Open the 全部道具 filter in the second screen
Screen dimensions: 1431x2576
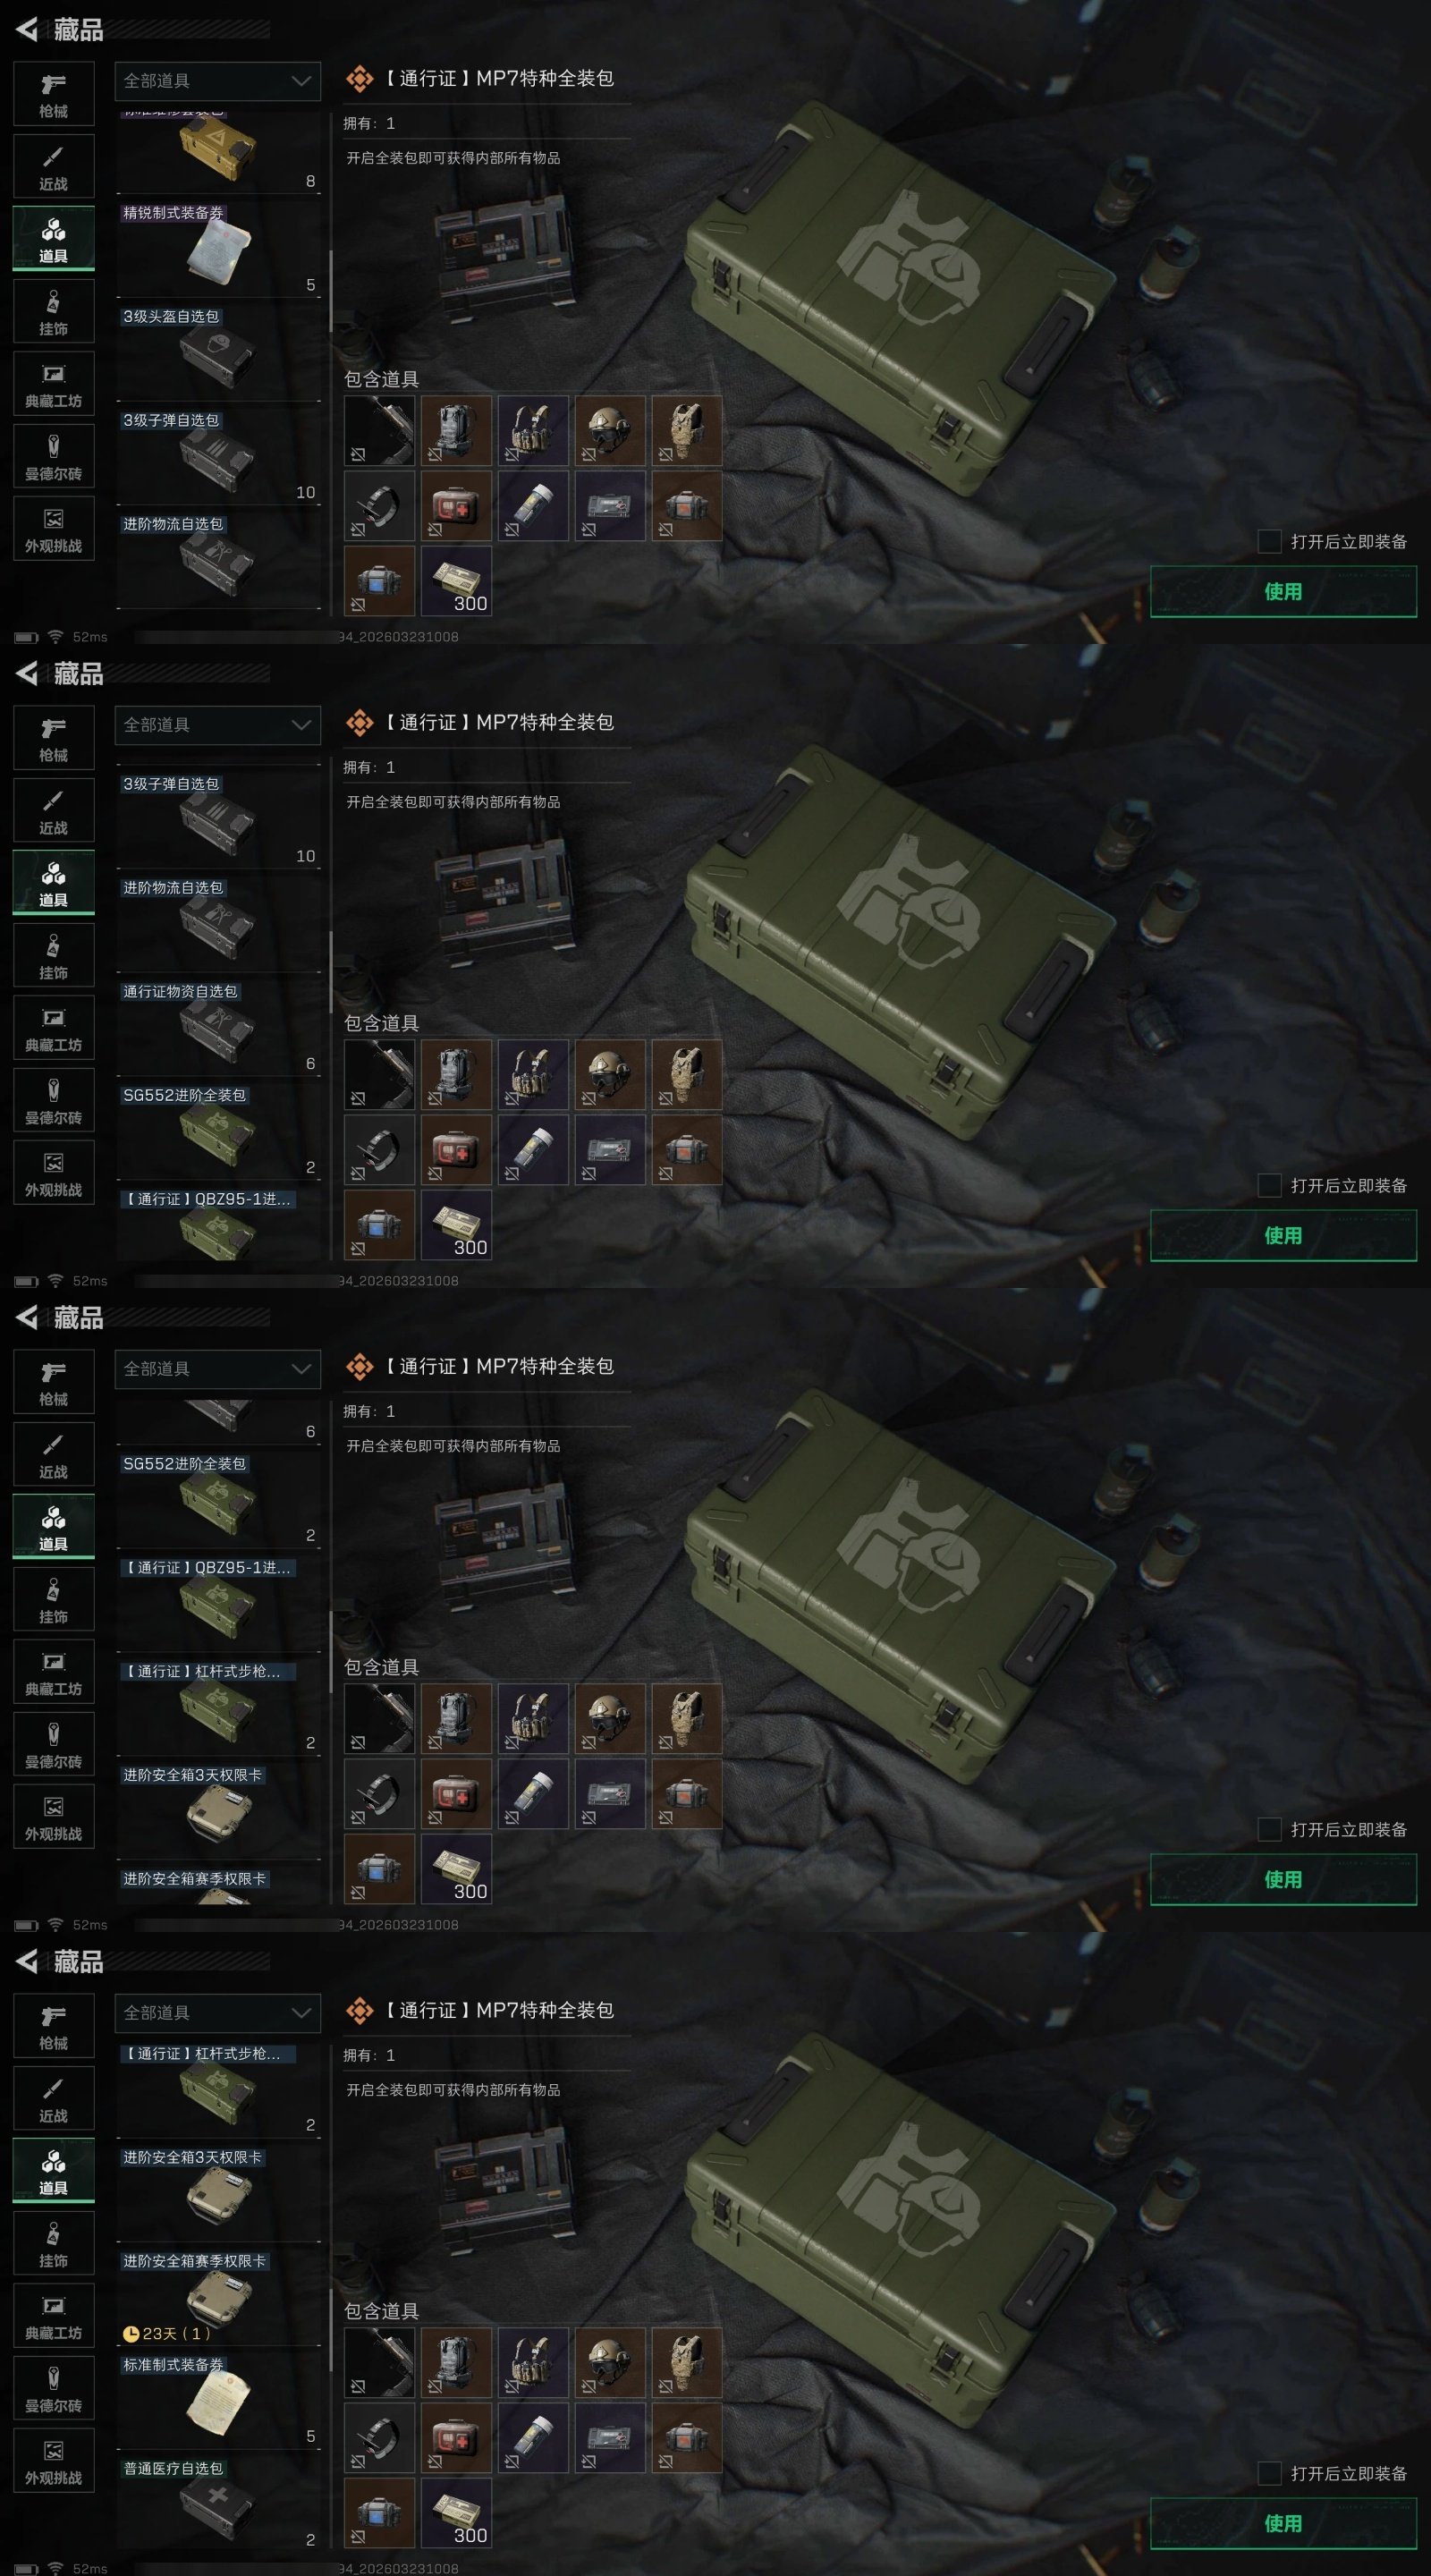coord(218,725)
